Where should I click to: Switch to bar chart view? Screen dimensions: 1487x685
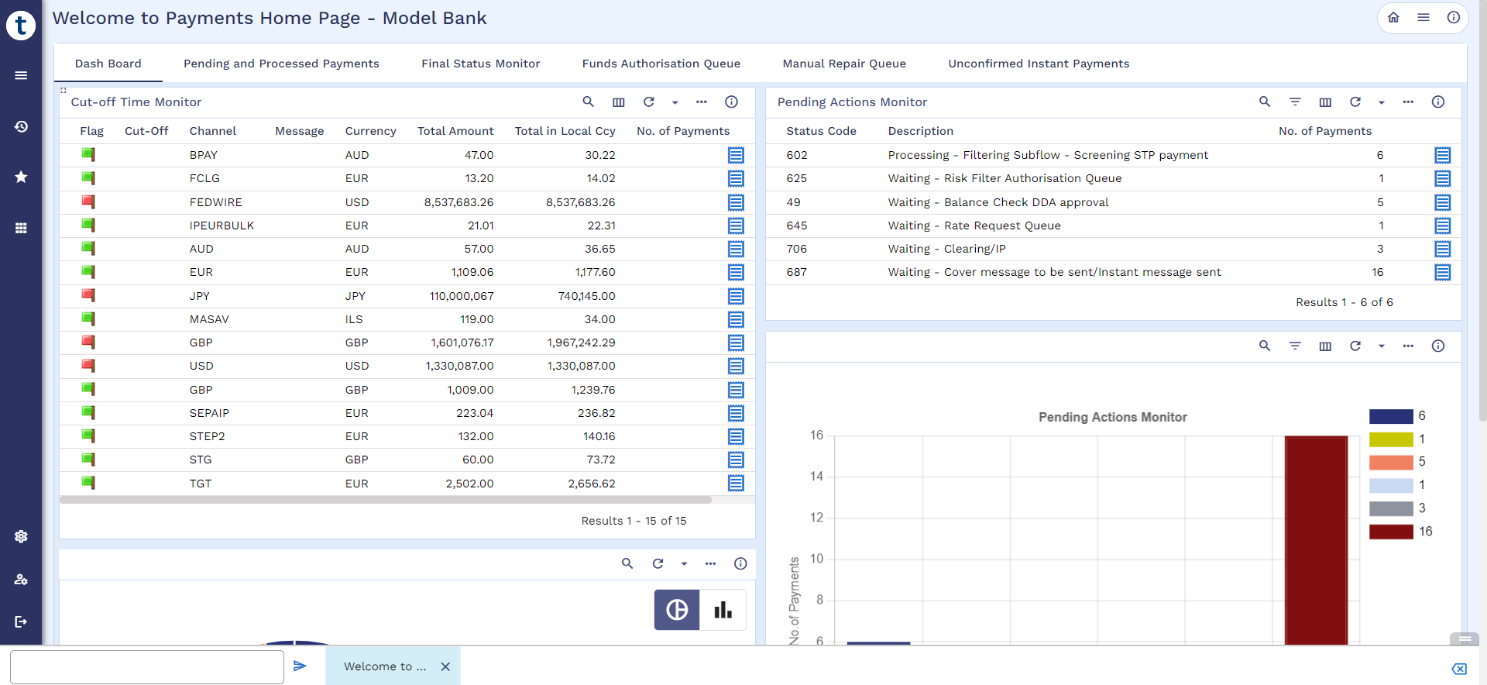pos(723,610)
